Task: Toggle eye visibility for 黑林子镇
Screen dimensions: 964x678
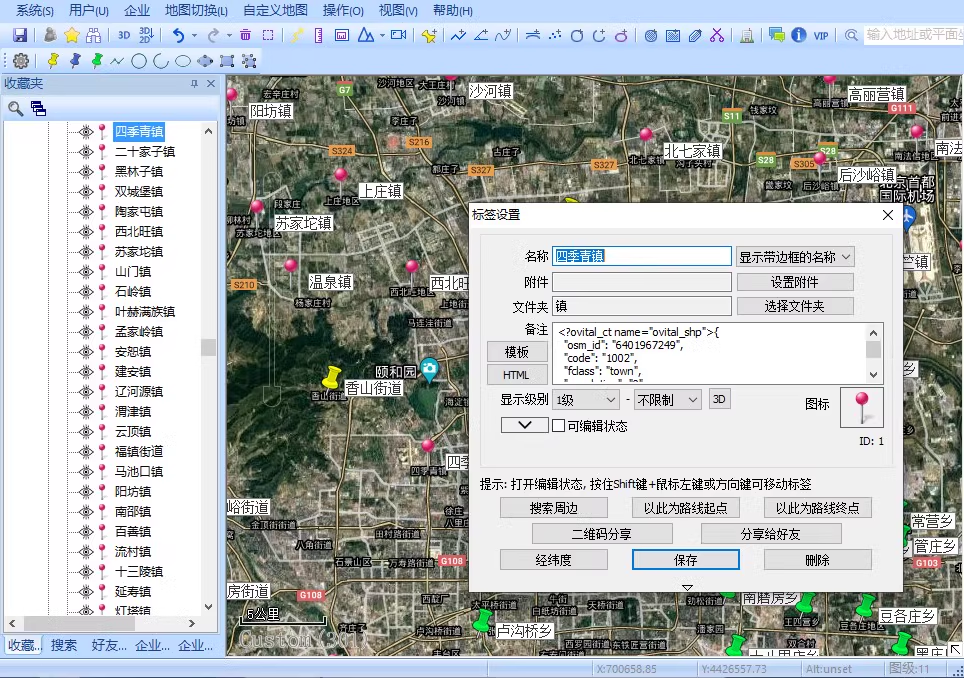Action: point(85,172)
